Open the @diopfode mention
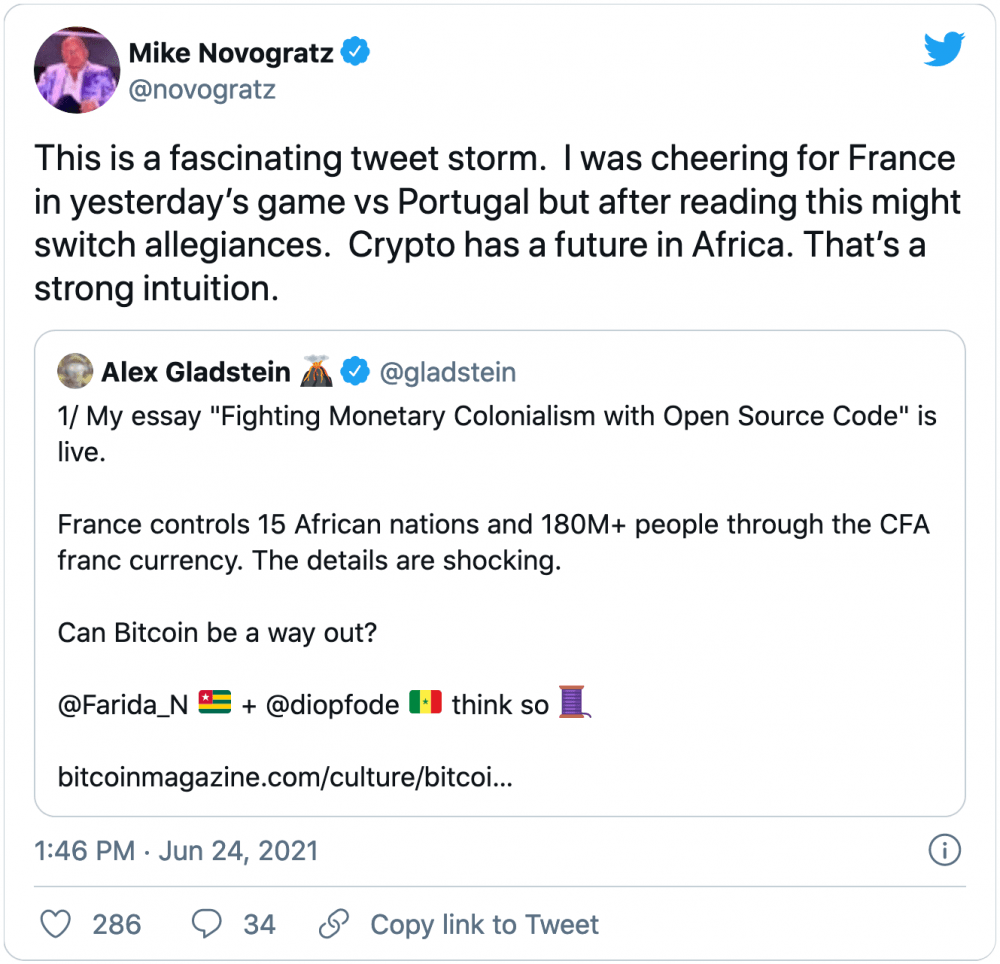Viewport: 1000px width, 964px height. point(329,705)
